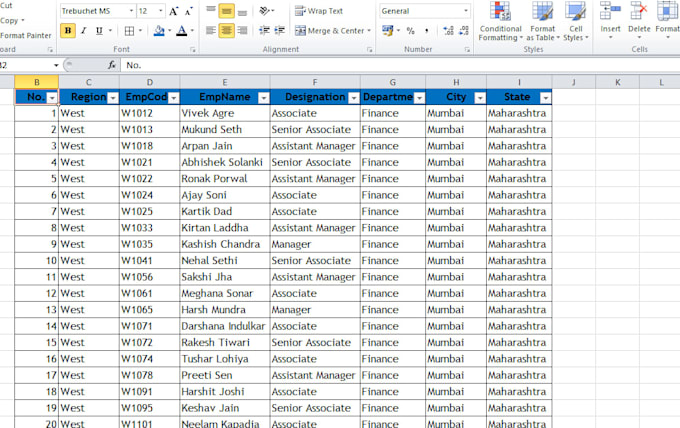Click the Orientation text angle icon
The image size is (680, 428).
click(265, 11)
